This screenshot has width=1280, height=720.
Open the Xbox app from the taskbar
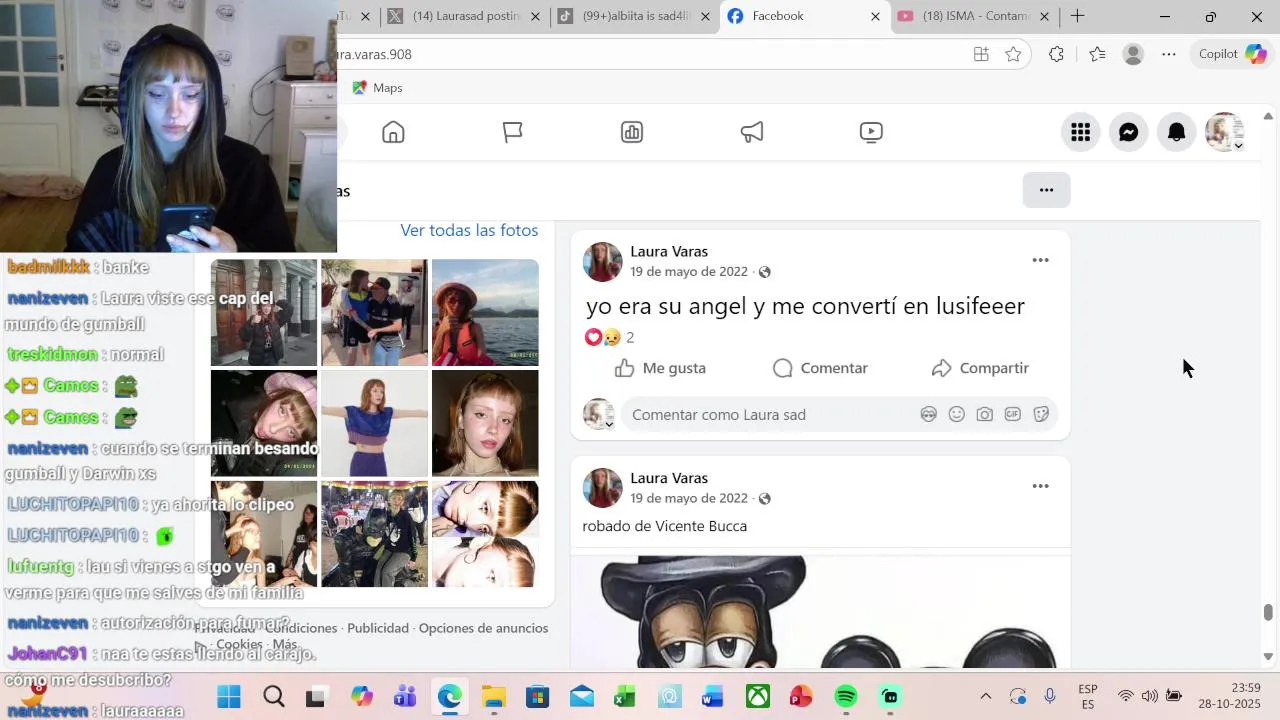coord(758,696)
